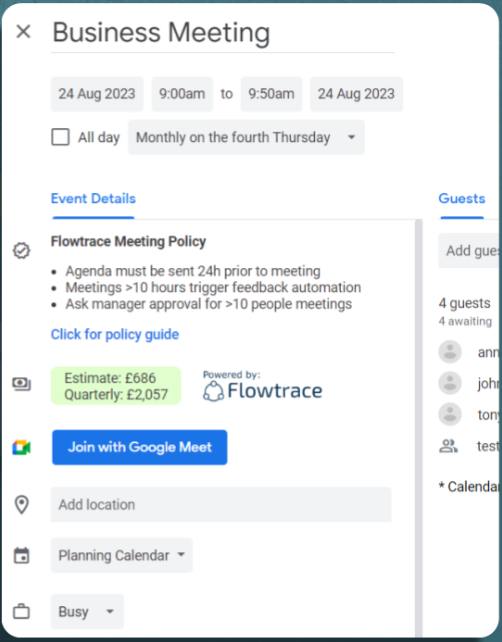Click the briefcase availability icon
The image size is (502, 642).
(x=21, y=612)
